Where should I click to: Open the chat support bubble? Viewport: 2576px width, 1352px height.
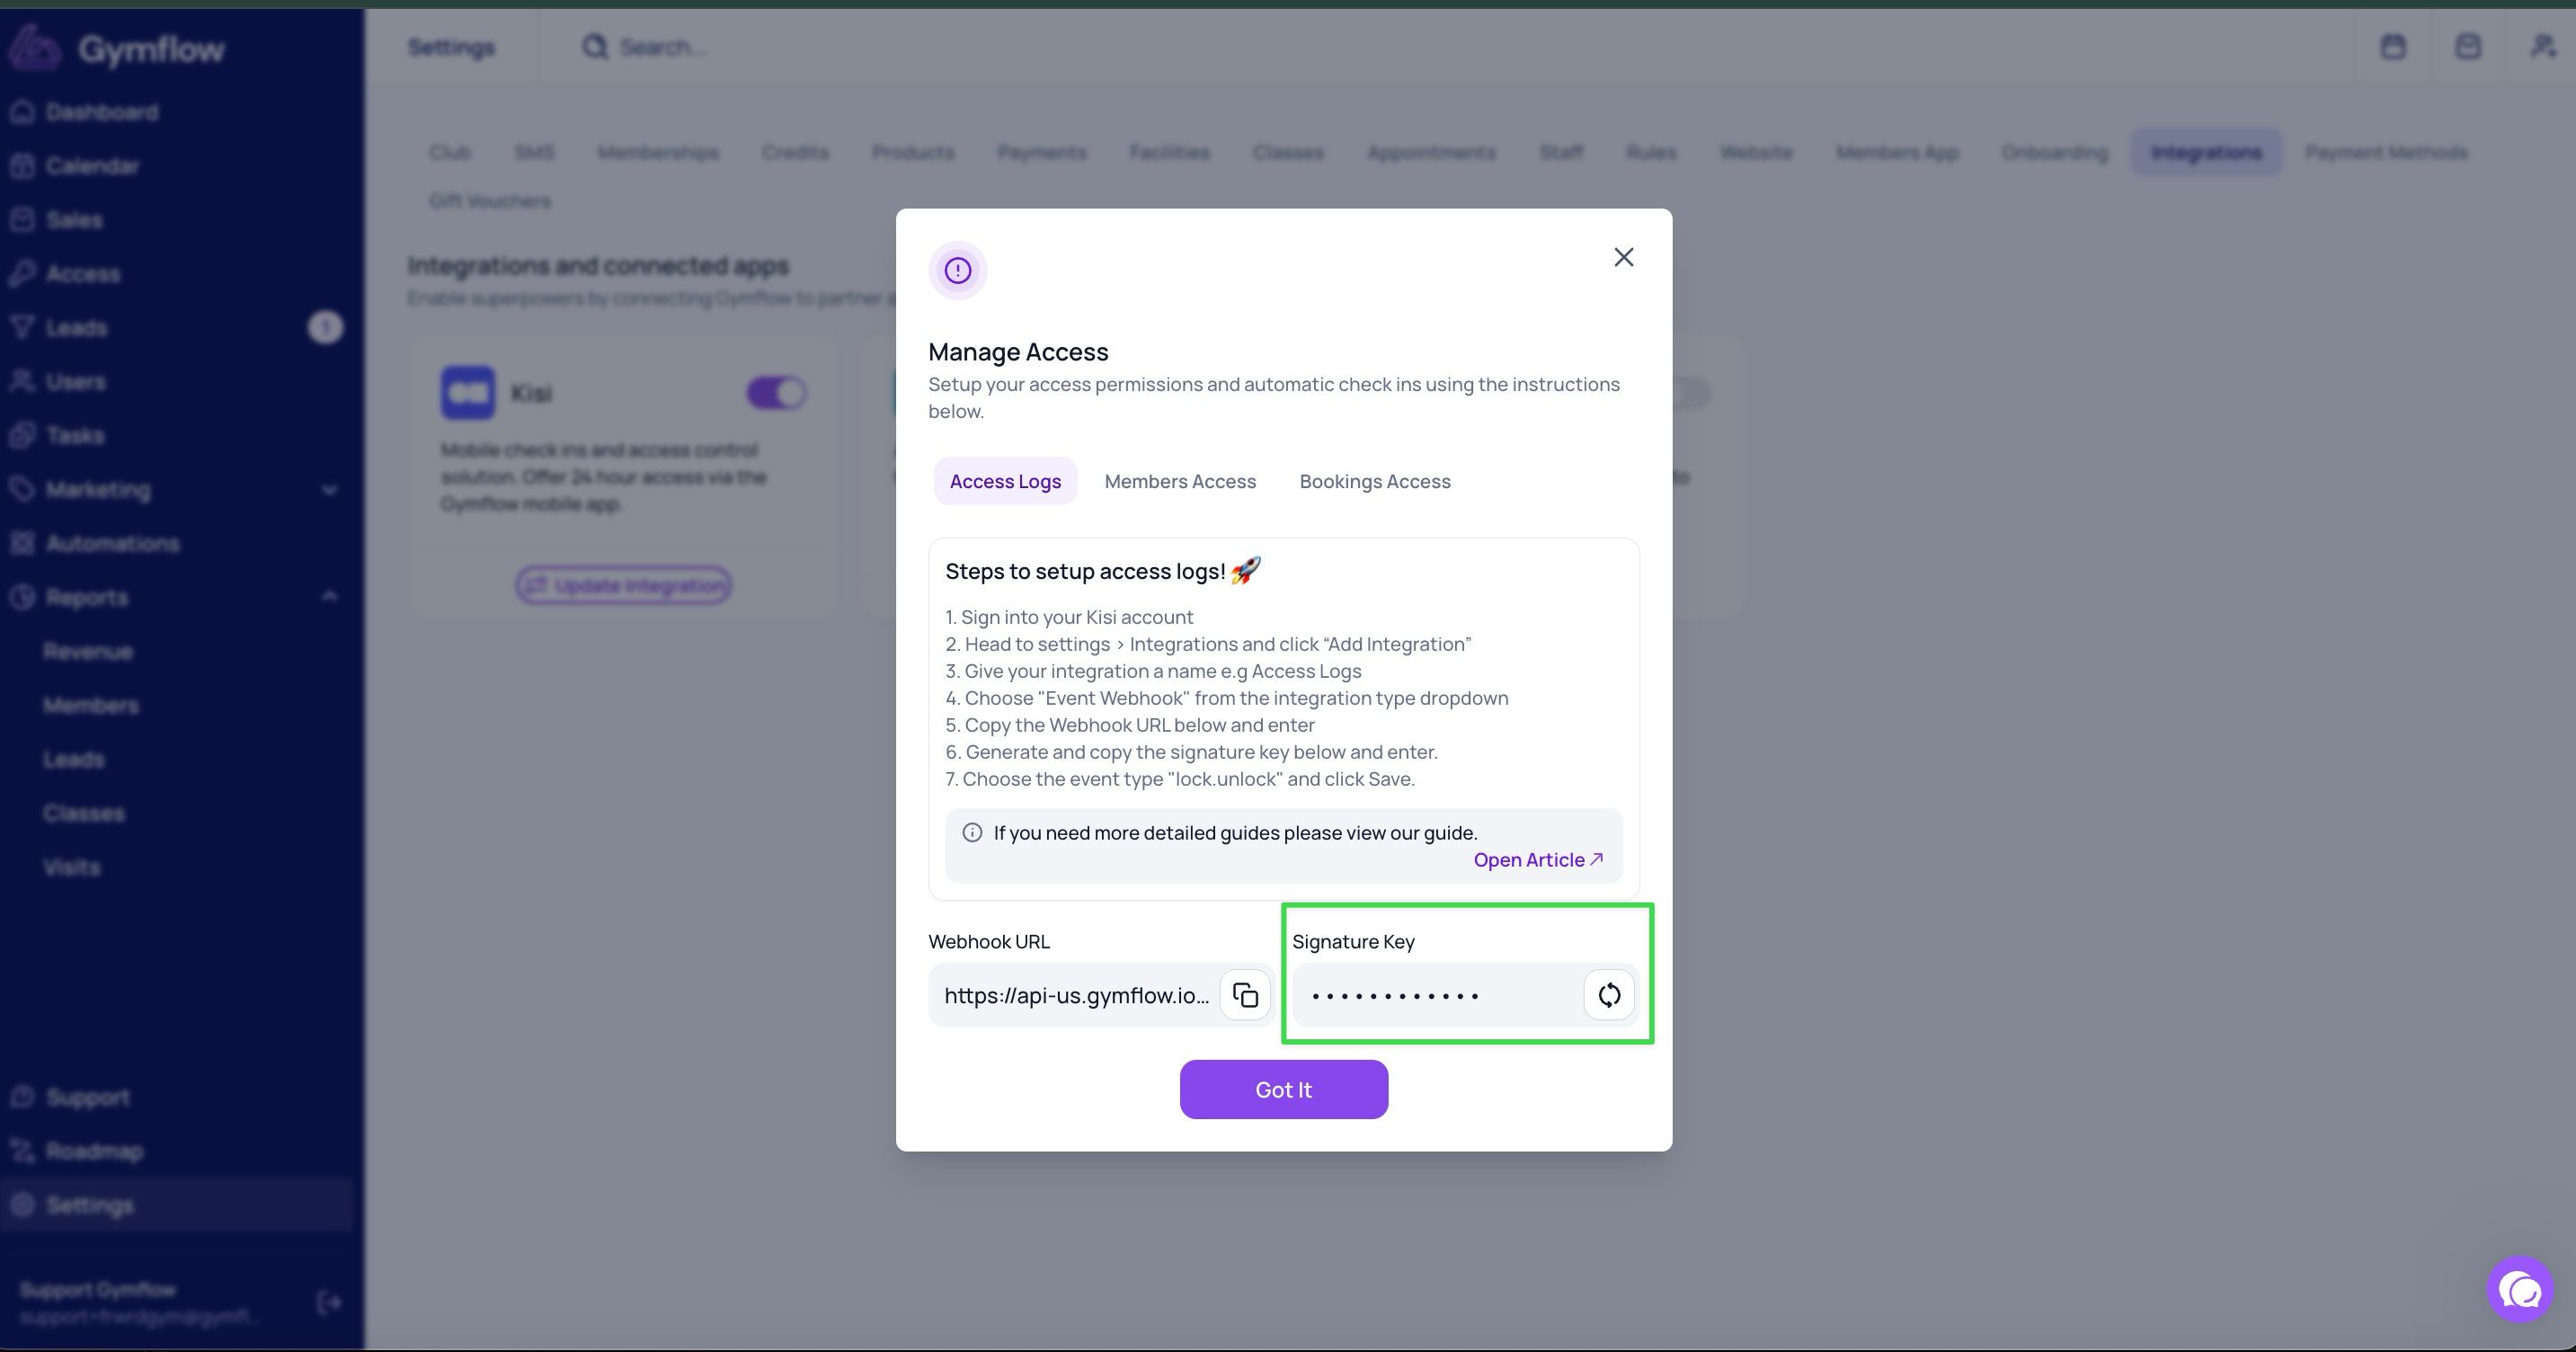(2520, 1290)
